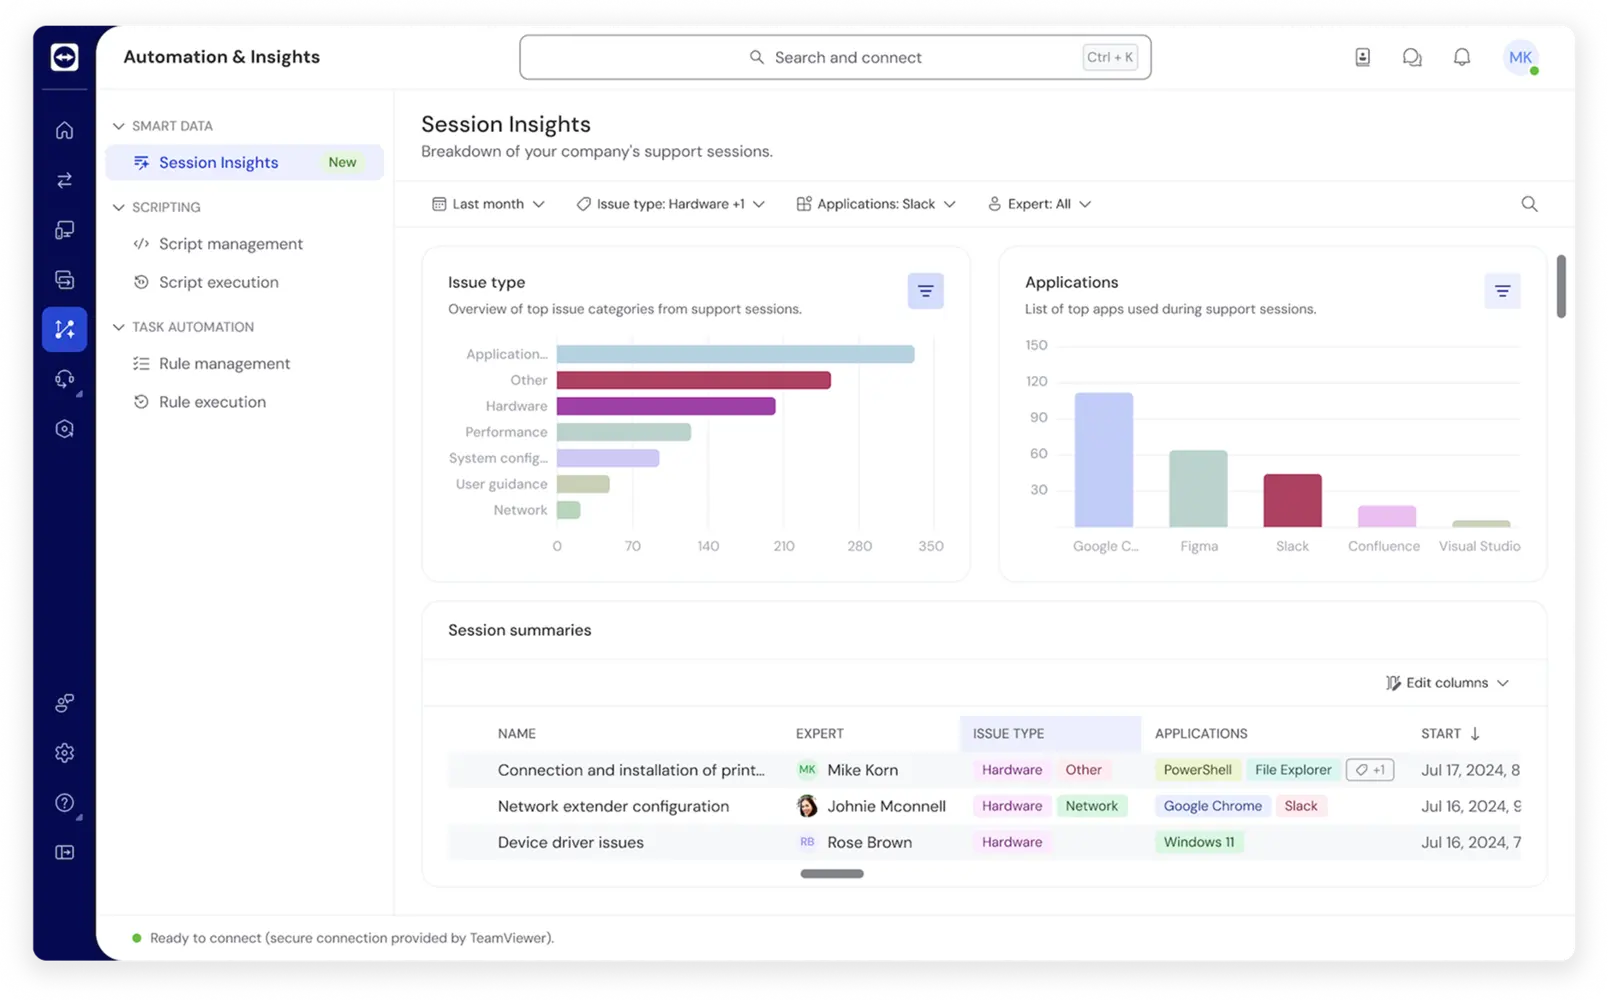1608x1000 pixels.
Task: Click the Google Chrome bar in Applications chart
Action: 1104,460
